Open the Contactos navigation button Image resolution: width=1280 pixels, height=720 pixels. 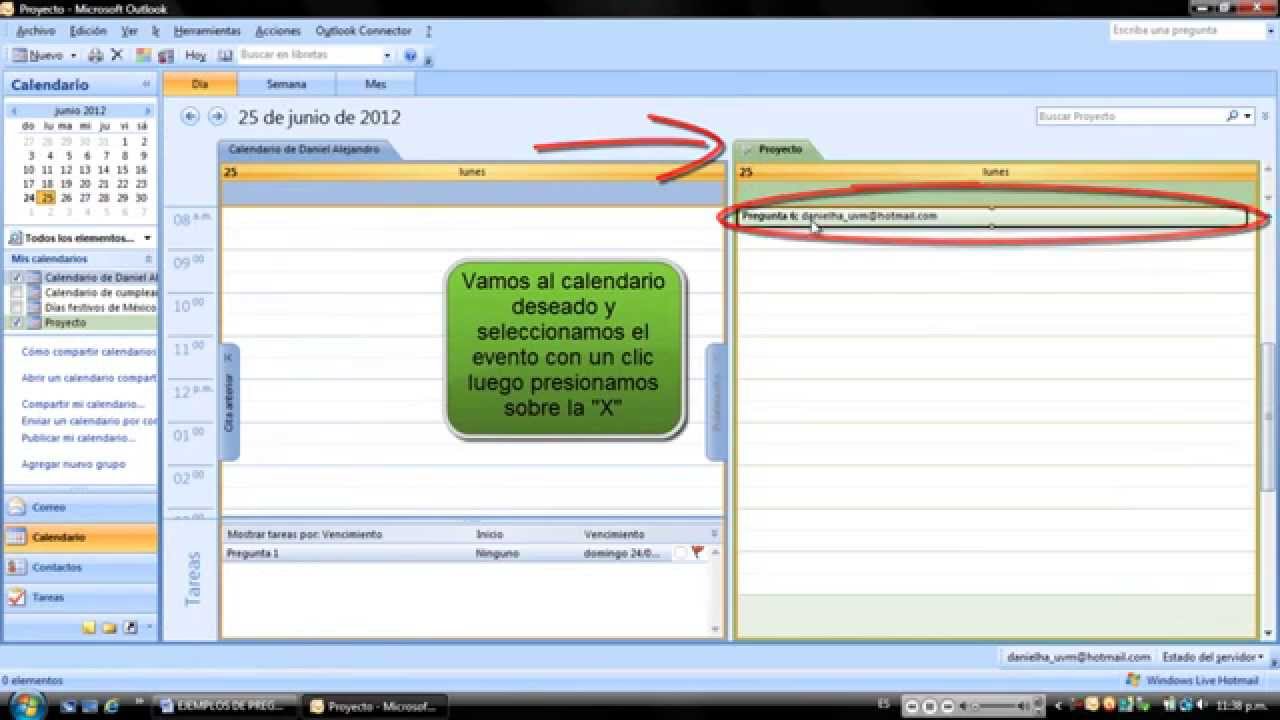click(x=80, y=567)
